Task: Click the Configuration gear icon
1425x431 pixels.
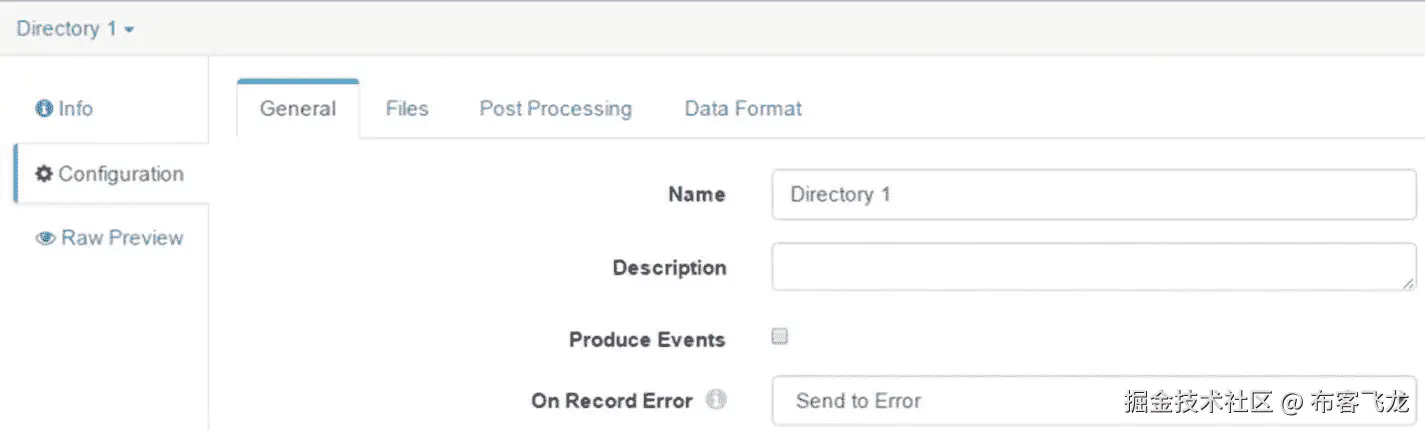Action: click(44, 174)
